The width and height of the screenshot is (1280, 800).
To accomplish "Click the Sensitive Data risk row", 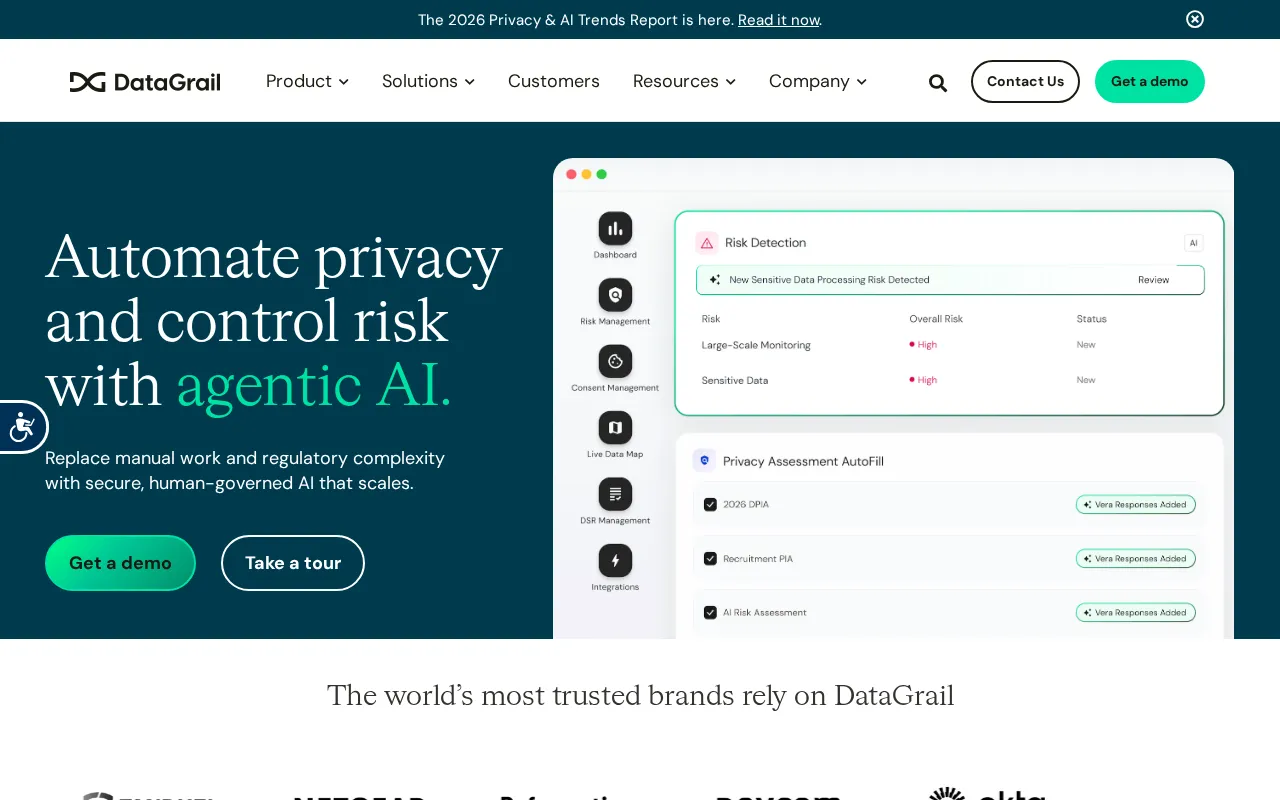I will [x=950, y=380].
